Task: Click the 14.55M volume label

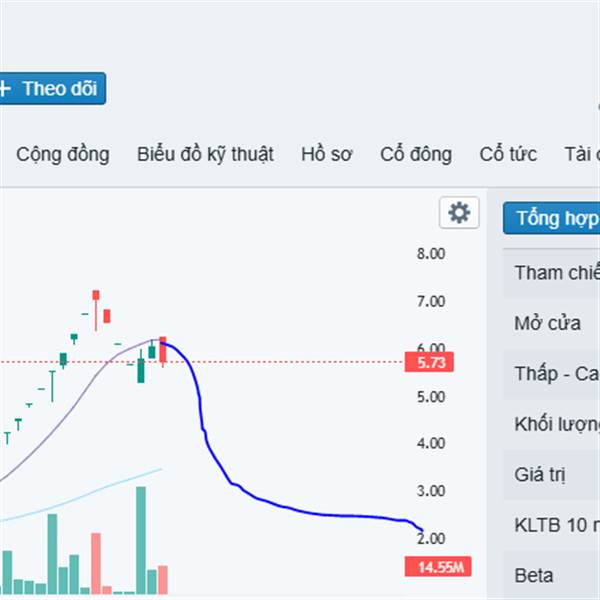Action: click(x=438, y=567)
